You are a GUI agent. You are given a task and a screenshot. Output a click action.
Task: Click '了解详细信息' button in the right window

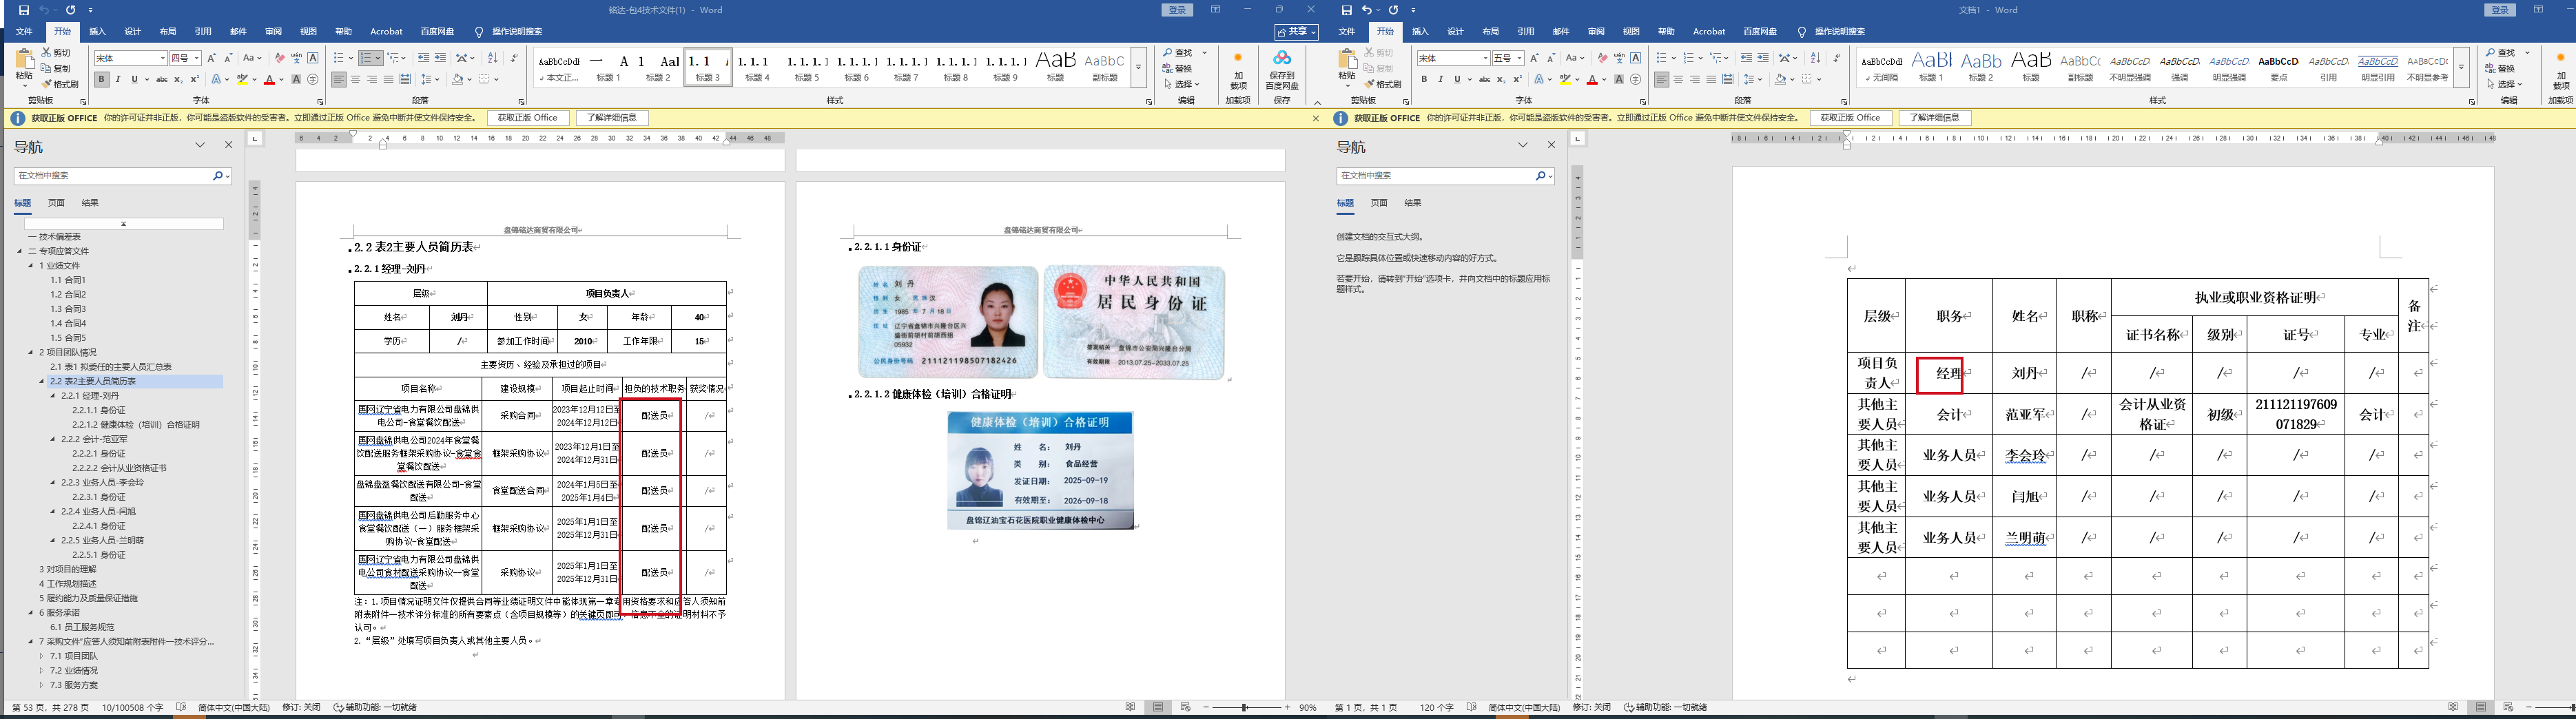tap(1935, 118)
